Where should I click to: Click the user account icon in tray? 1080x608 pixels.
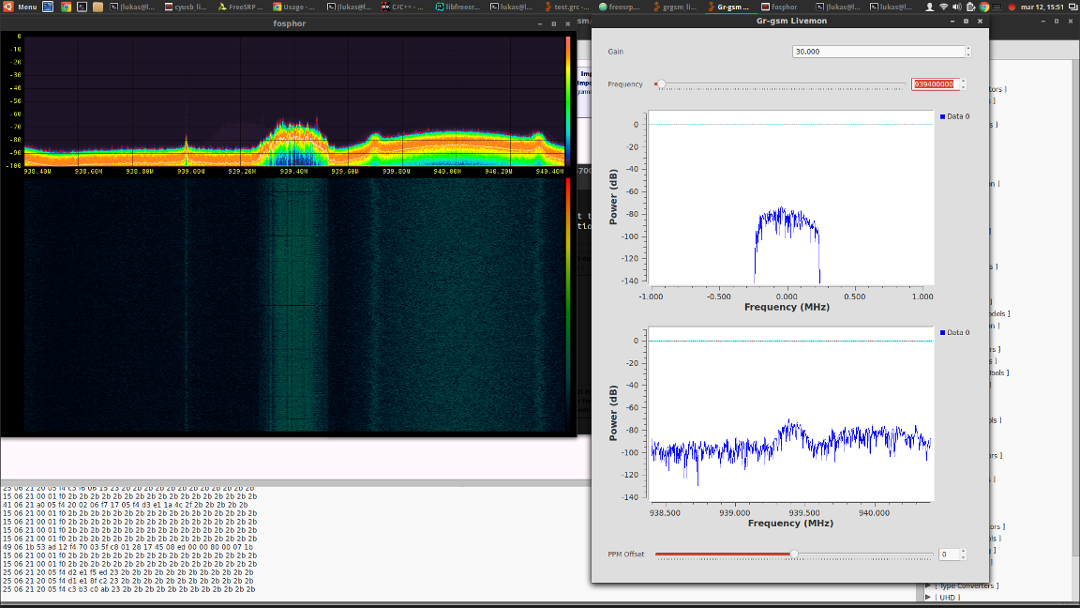[x=929, y=7]
